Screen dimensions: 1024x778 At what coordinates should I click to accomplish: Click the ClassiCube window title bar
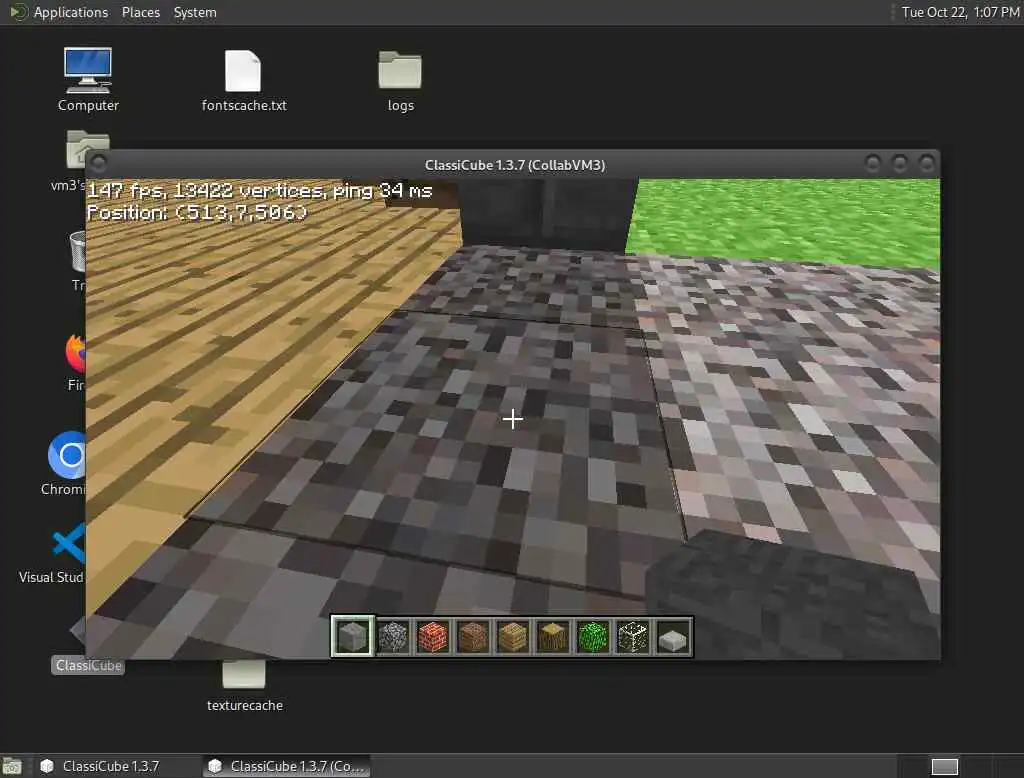pyautogui.click(x=515, y=165)
